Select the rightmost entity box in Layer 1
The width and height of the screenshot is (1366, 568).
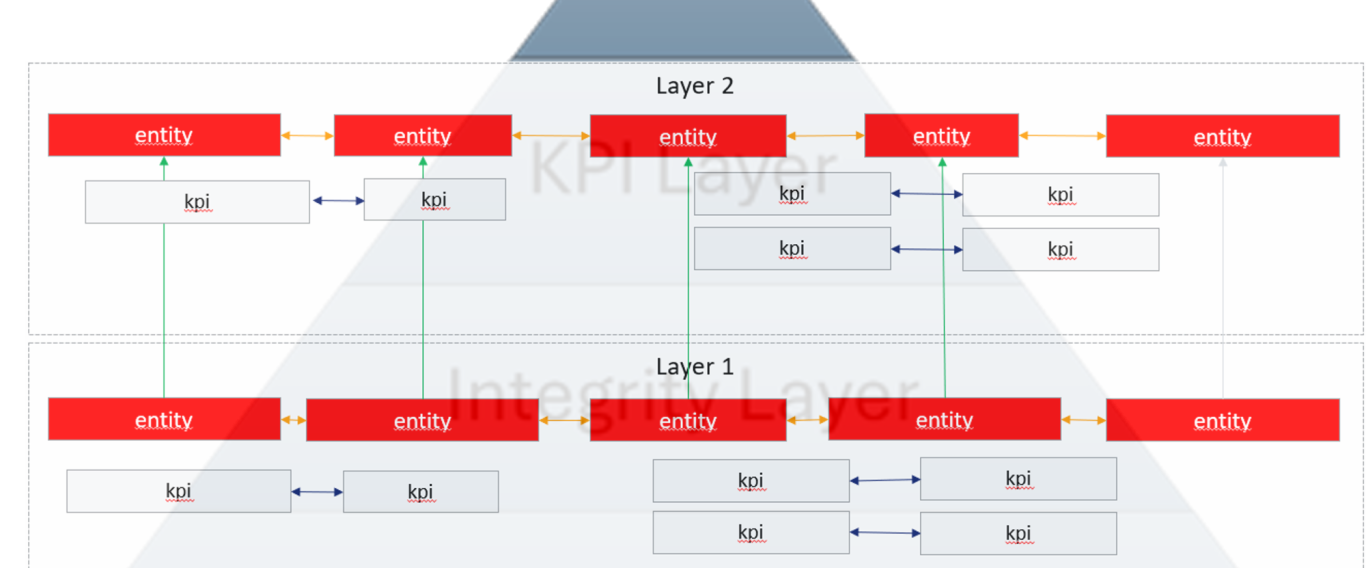1222,420
